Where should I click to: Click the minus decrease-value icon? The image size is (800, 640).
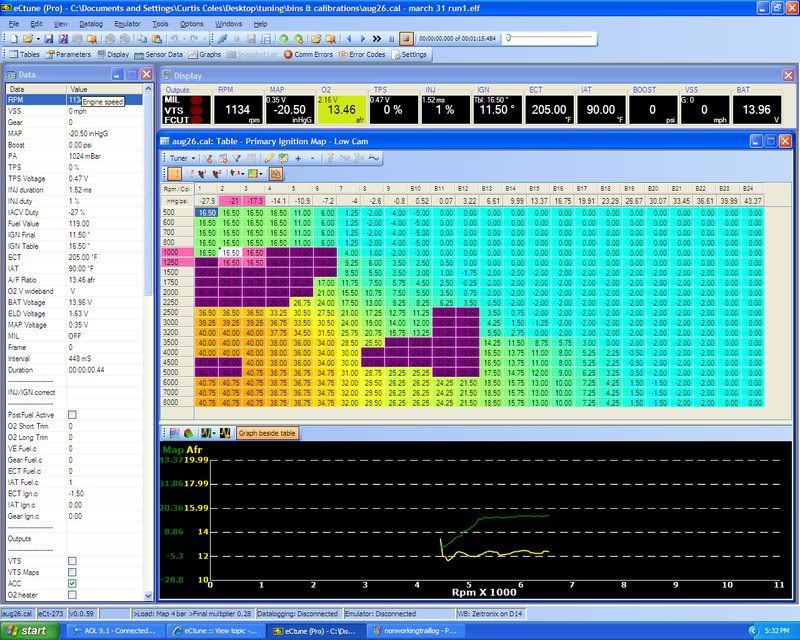312,158
